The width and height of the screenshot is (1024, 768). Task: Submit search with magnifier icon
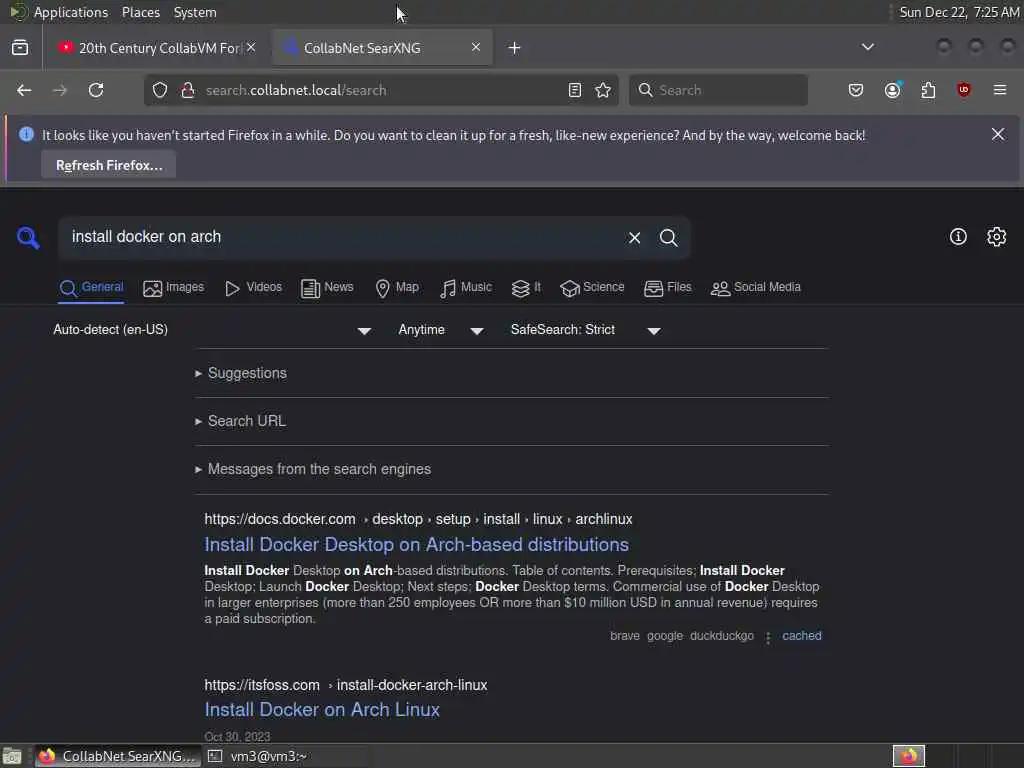tap(668, 238)
